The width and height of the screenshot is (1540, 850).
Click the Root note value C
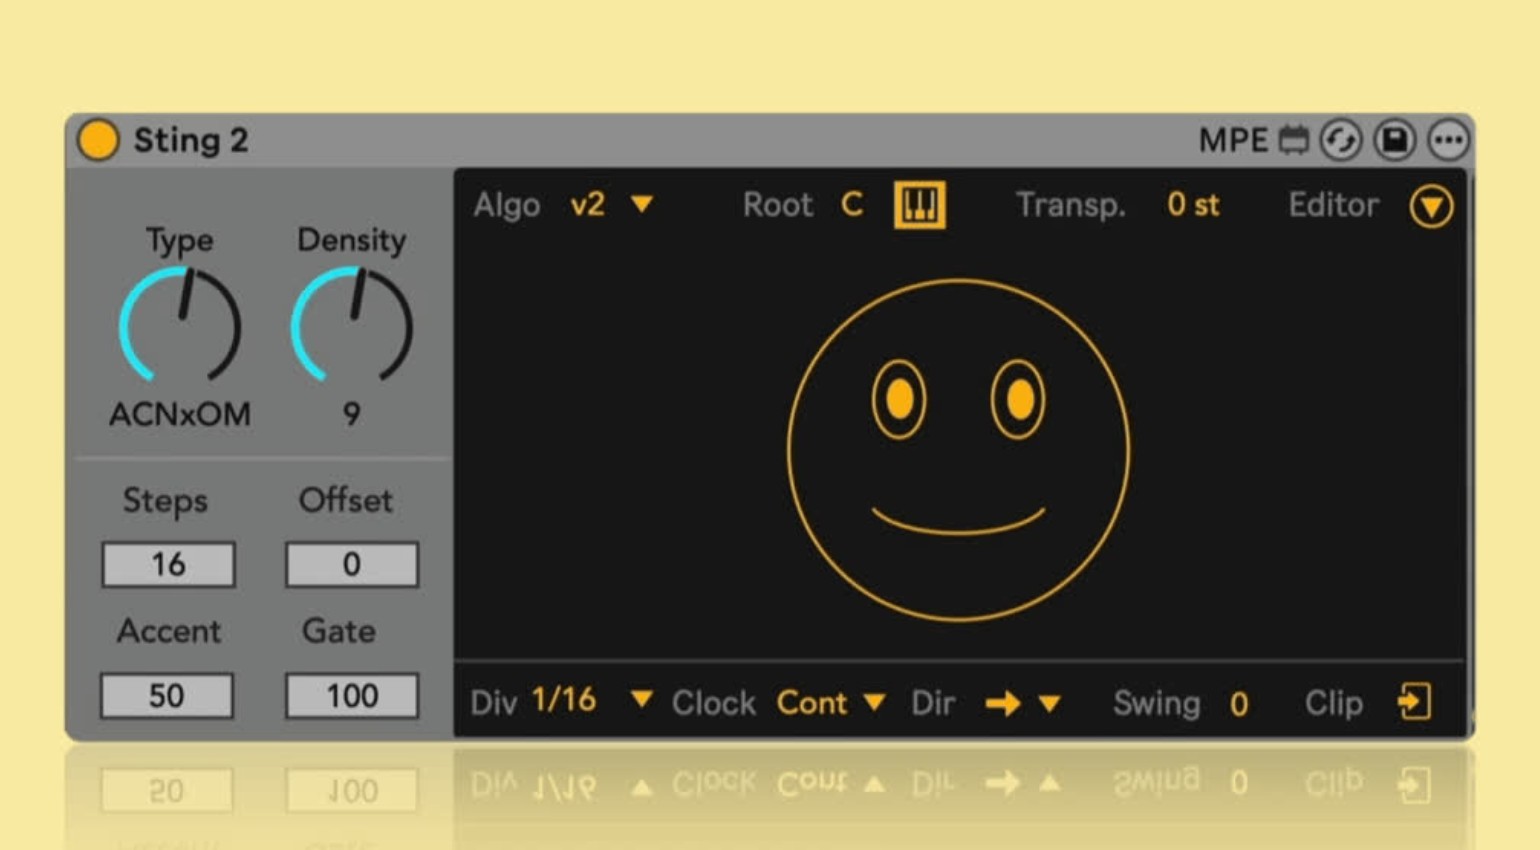(x=851, y=204)
